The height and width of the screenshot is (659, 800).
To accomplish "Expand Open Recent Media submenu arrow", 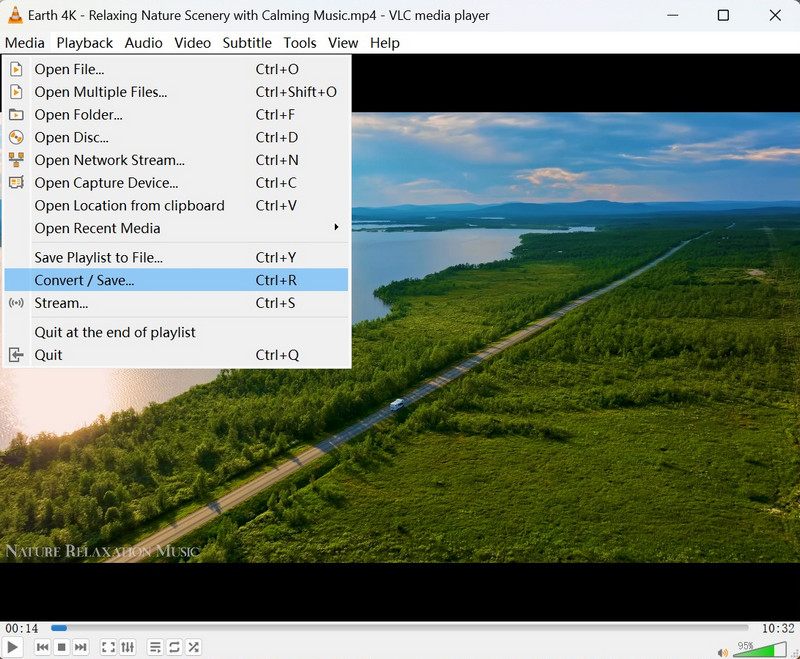I will tap(336, 227).
